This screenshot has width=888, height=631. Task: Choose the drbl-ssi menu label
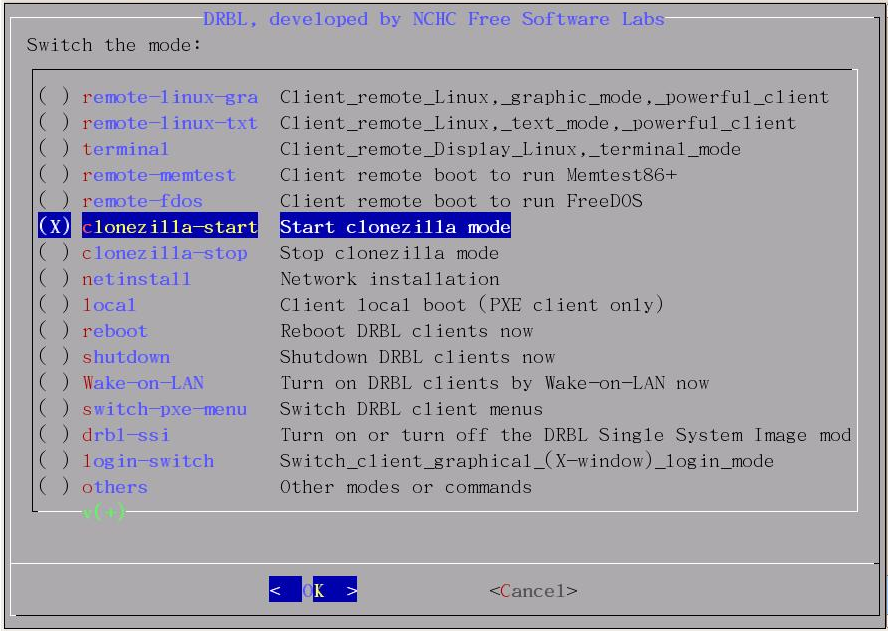(x=126, y=436)
